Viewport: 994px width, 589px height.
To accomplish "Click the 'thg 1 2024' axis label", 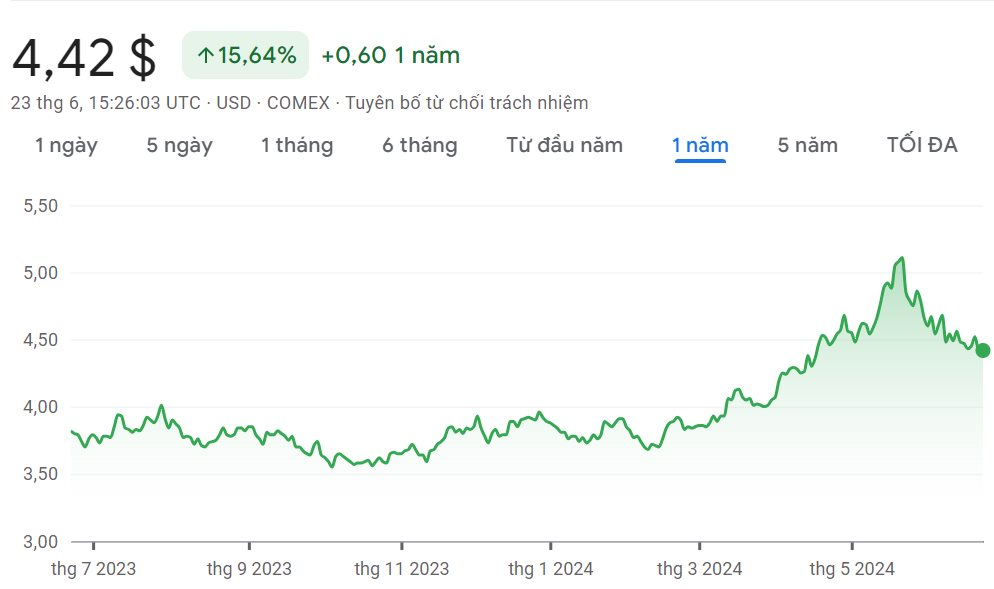I will pyautogui.click(x=550, y=569).
